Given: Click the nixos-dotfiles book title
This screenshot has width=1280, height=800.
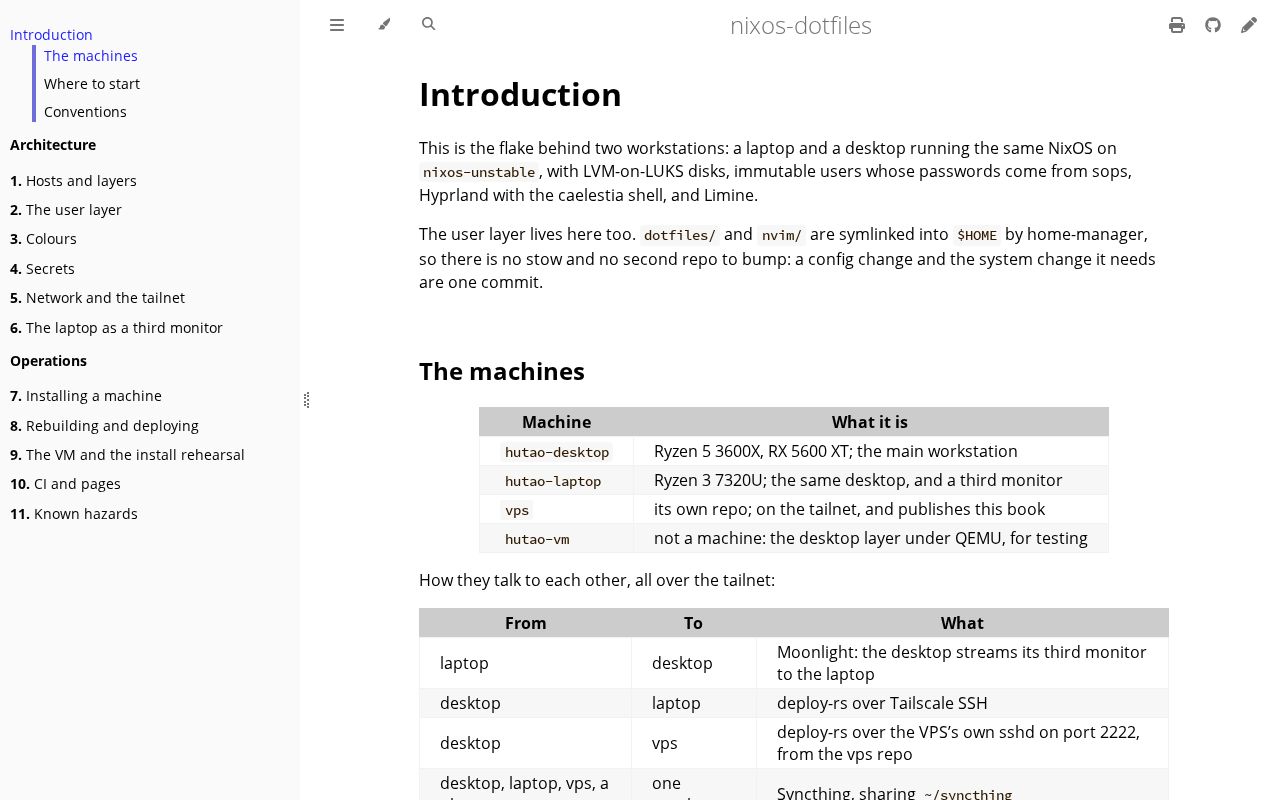Looking at the screenshot, I should [801, 25].
